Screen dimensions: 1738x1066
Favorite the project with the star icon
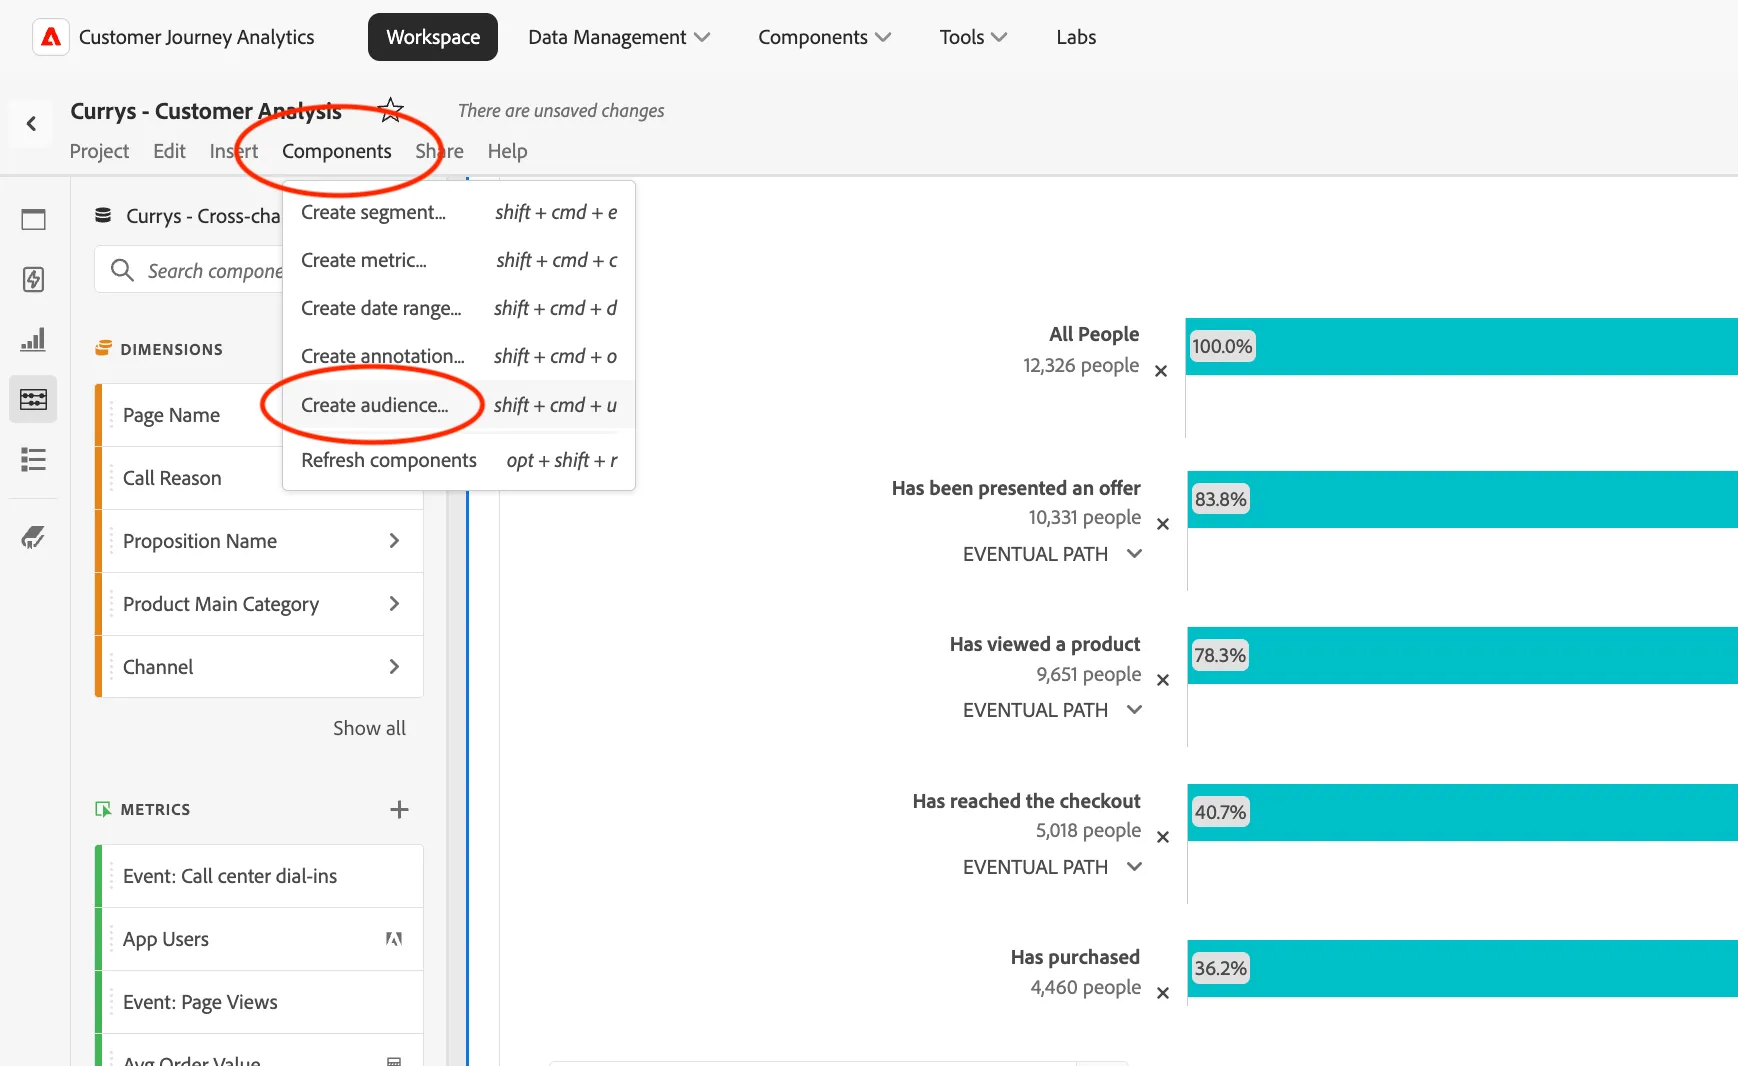click(391, 110)
